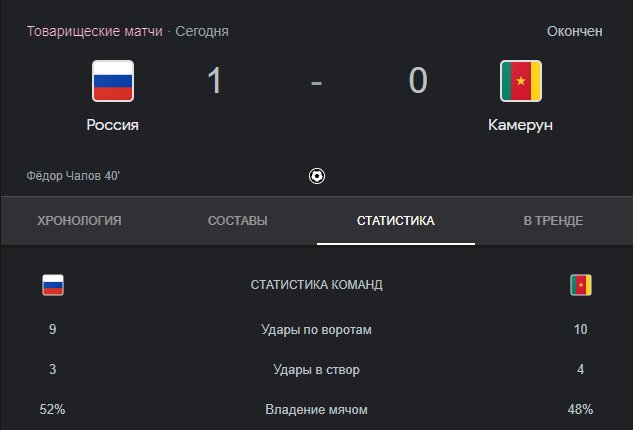Click the Россия team name
The width and height of the screenshot is (633, 430).
113,125
